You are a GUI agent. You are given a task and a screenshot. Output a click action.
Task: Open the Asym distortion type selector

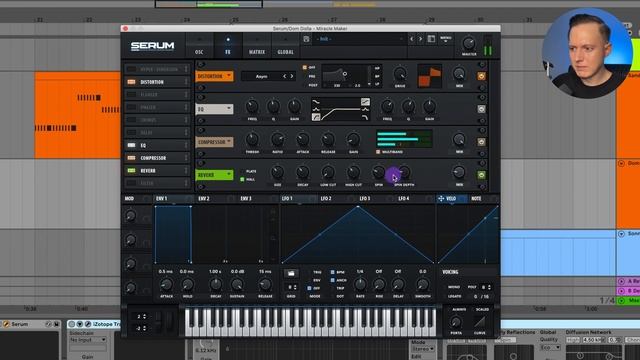tap(268, 76)
